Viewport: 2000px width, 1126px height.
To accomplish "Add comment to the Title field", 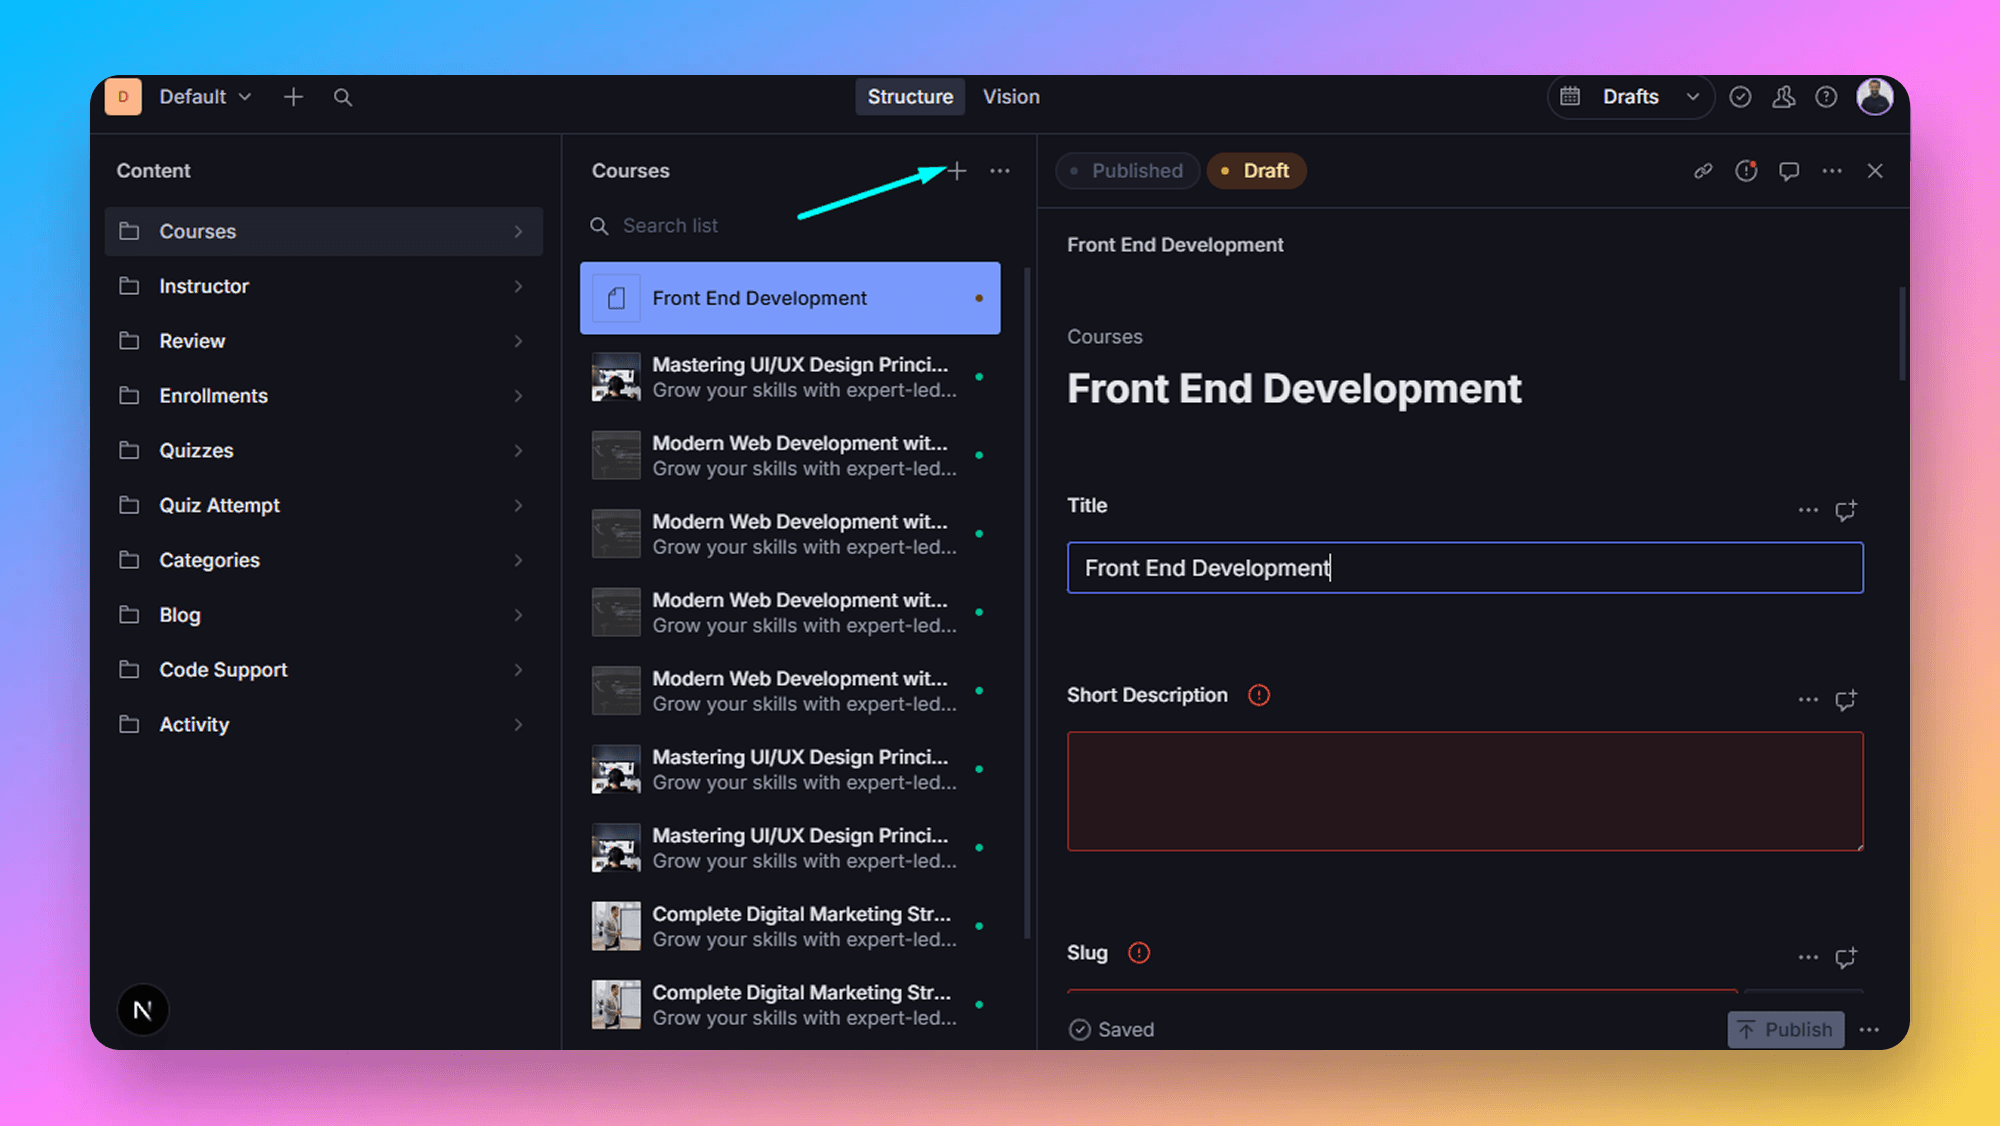I will [1846, 510].
